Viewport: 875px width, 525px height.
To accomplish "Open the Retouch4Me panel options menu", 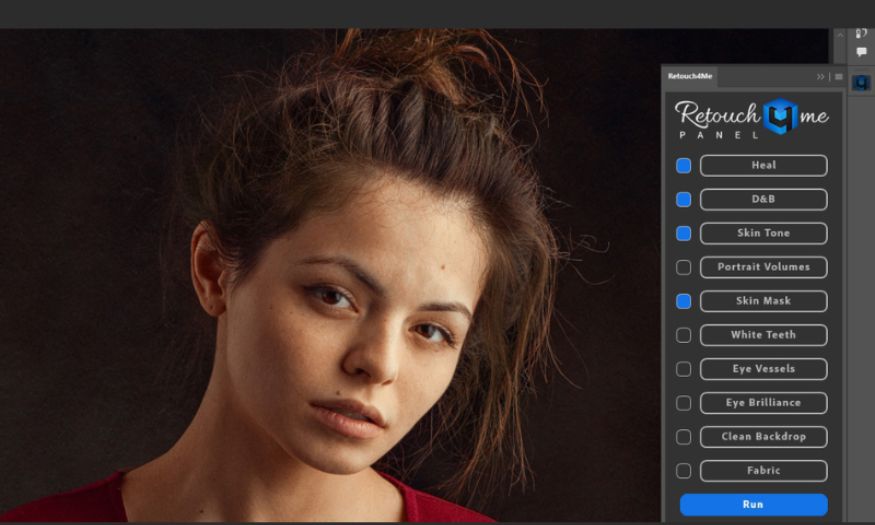I will click(x=839, y=77).
